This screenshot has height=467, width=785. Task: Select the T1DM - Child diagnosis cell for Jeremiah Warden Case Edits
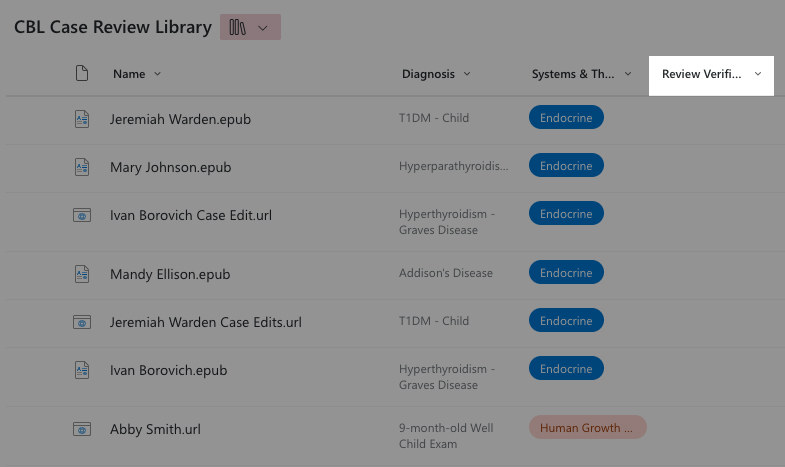433,321
